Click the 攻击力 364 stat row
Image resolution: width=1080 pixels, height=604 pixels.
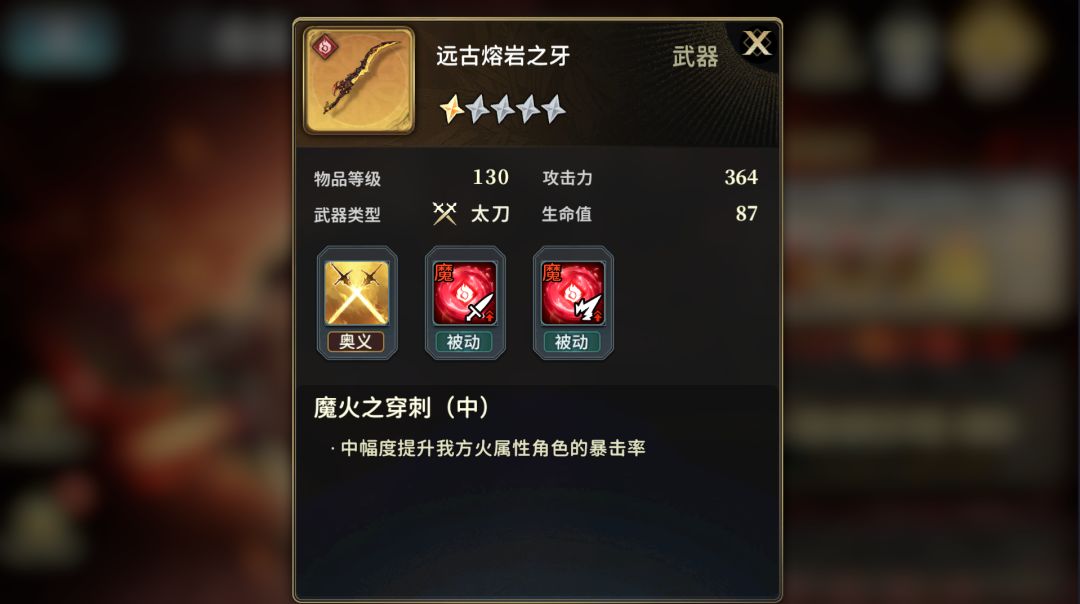(650, 178)
